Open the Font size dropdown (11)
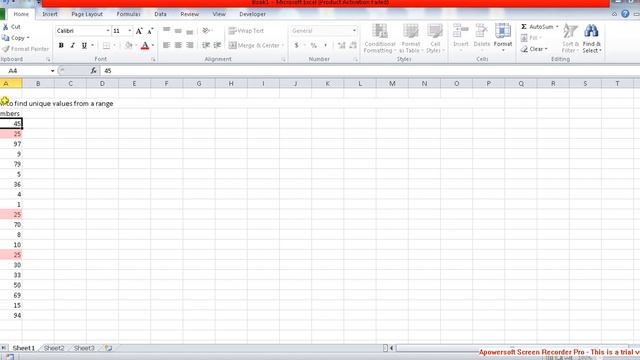640x360 pixels. pos(130,31)
